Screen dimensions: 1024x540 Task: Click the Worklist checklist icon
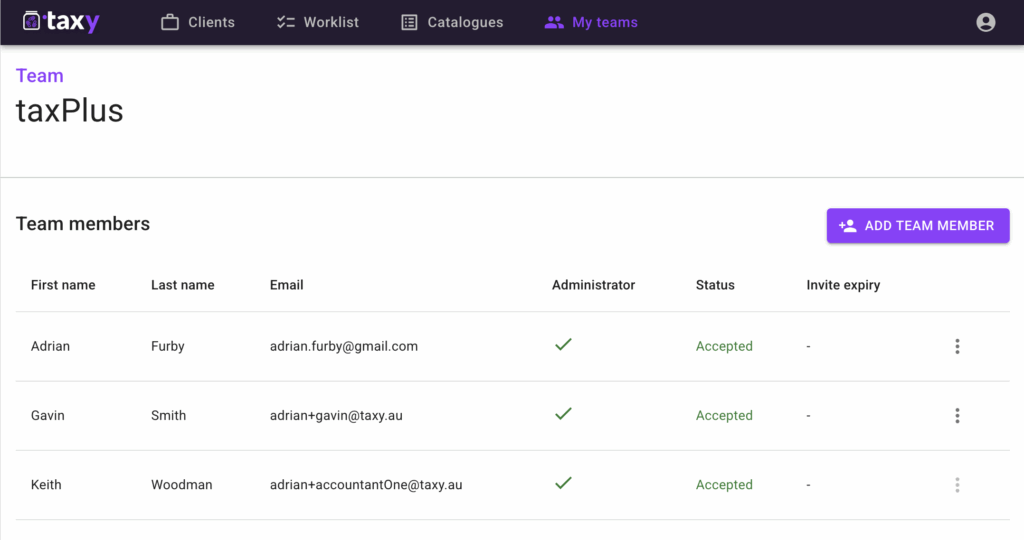click(285, 22)
